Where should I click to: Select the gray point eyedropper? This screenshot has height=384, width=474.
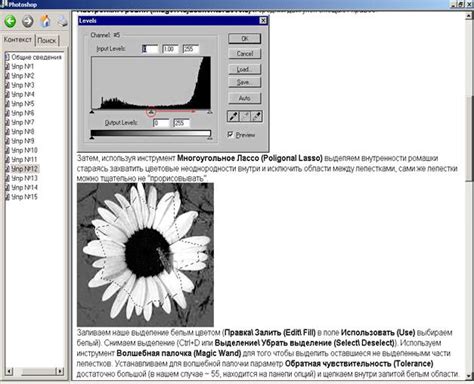[245, 116]
